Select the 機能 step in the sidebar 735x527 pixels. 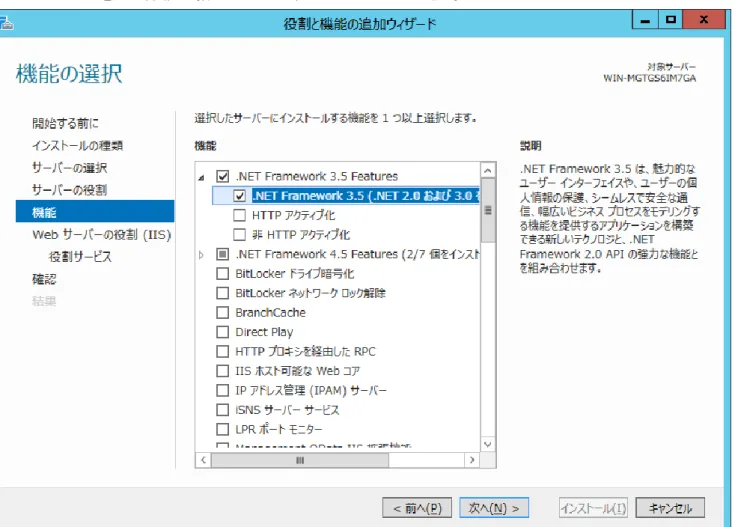point(95,212)
